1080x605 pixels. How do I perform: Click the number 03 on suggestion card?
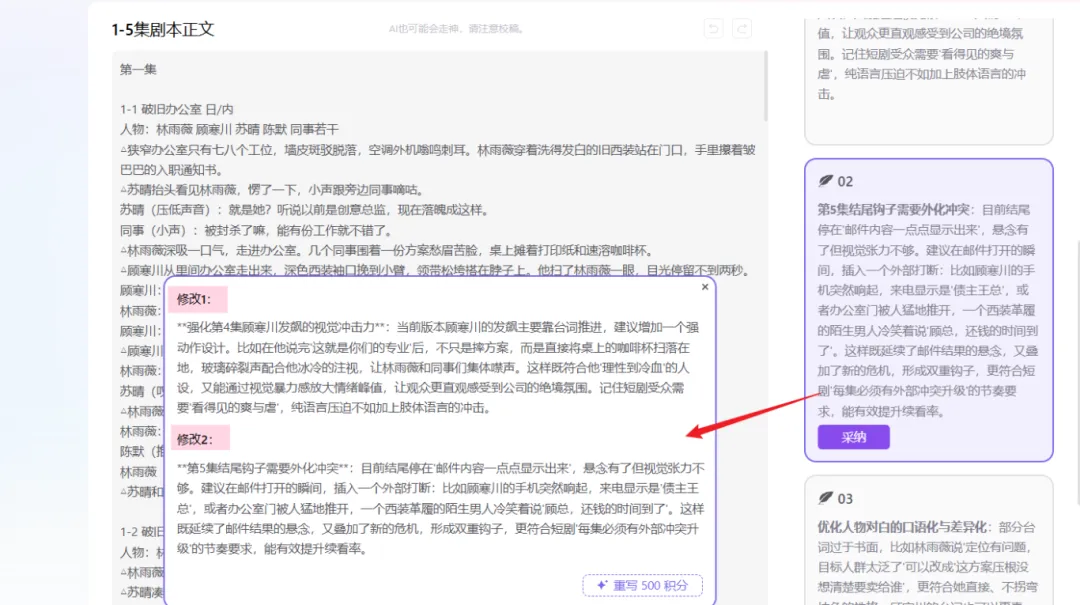845,498
